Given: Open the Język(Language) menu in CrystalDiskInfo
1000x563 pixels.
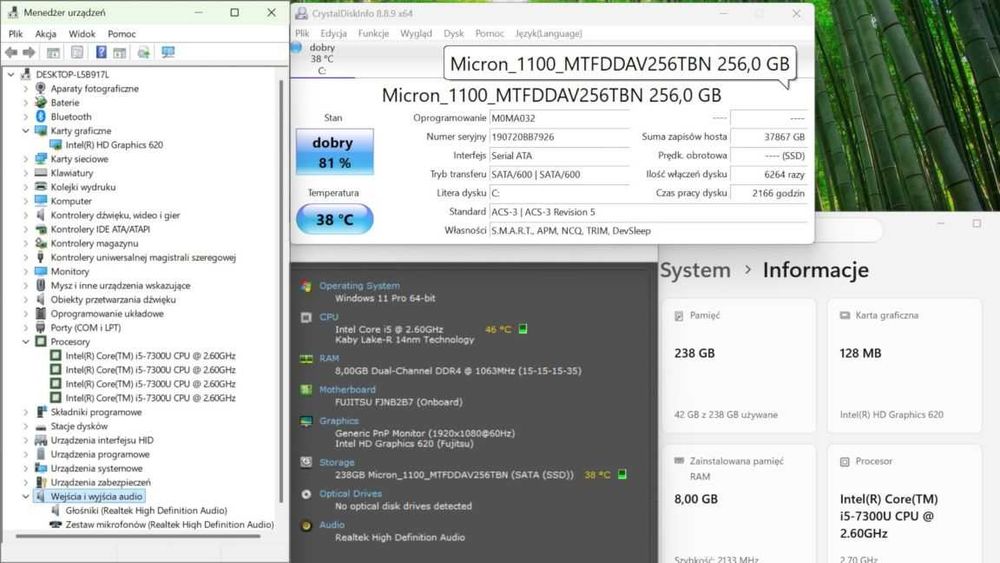Looking at the screenshot, I should [x=548, y=33].
